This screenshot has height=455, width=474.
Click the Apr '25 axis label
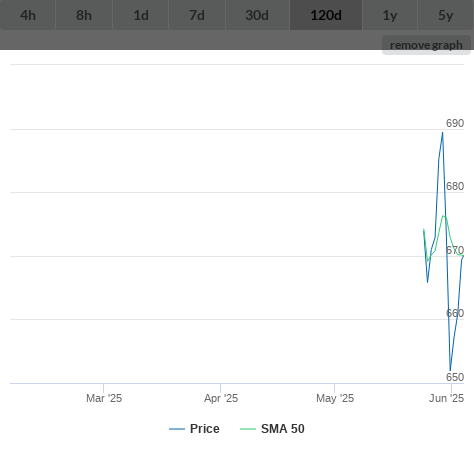click(x=221, y=398)
